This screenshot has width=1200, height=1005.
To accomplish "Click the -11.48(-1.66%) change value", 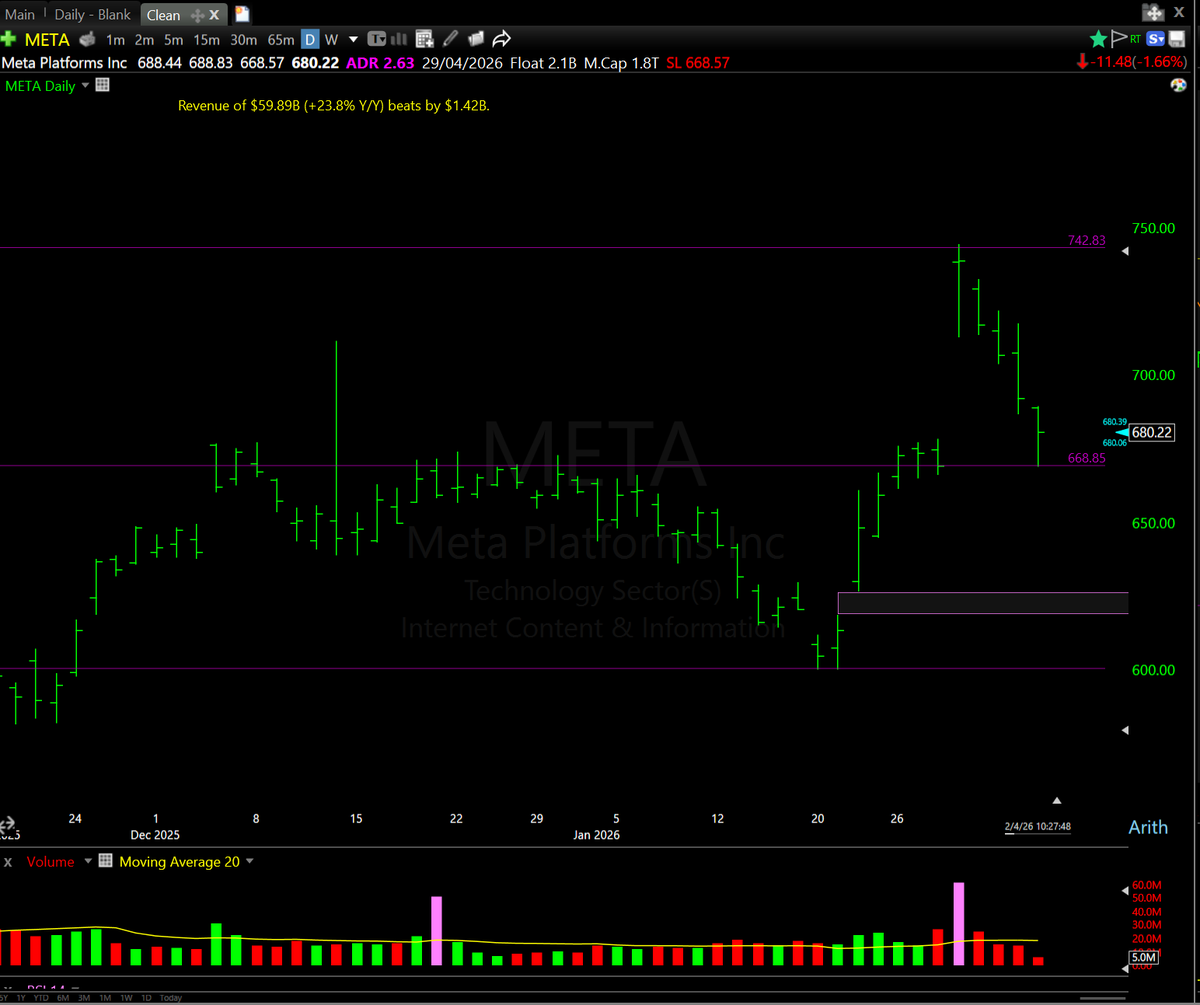I will pos(1139,62).
